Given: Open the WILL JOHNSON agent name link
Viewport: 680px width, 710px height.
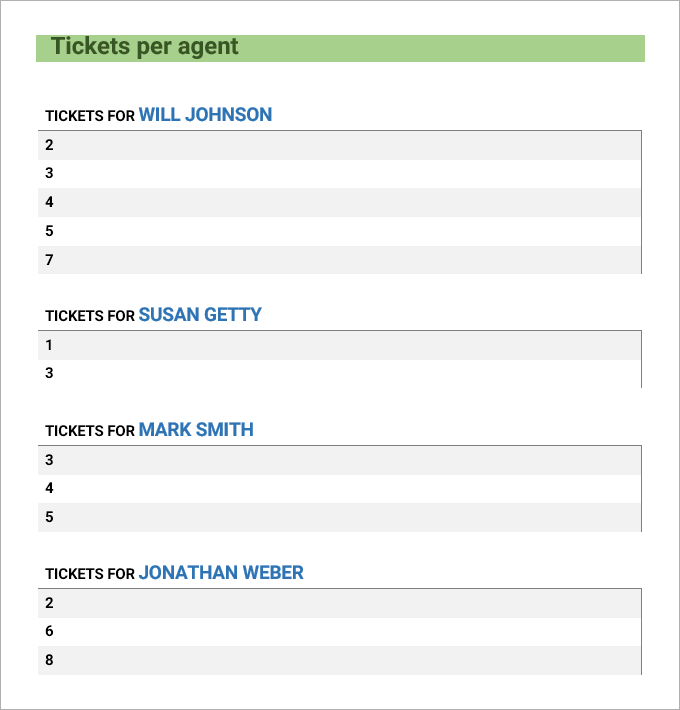Looking at the screenshot, I should point(205,115).
